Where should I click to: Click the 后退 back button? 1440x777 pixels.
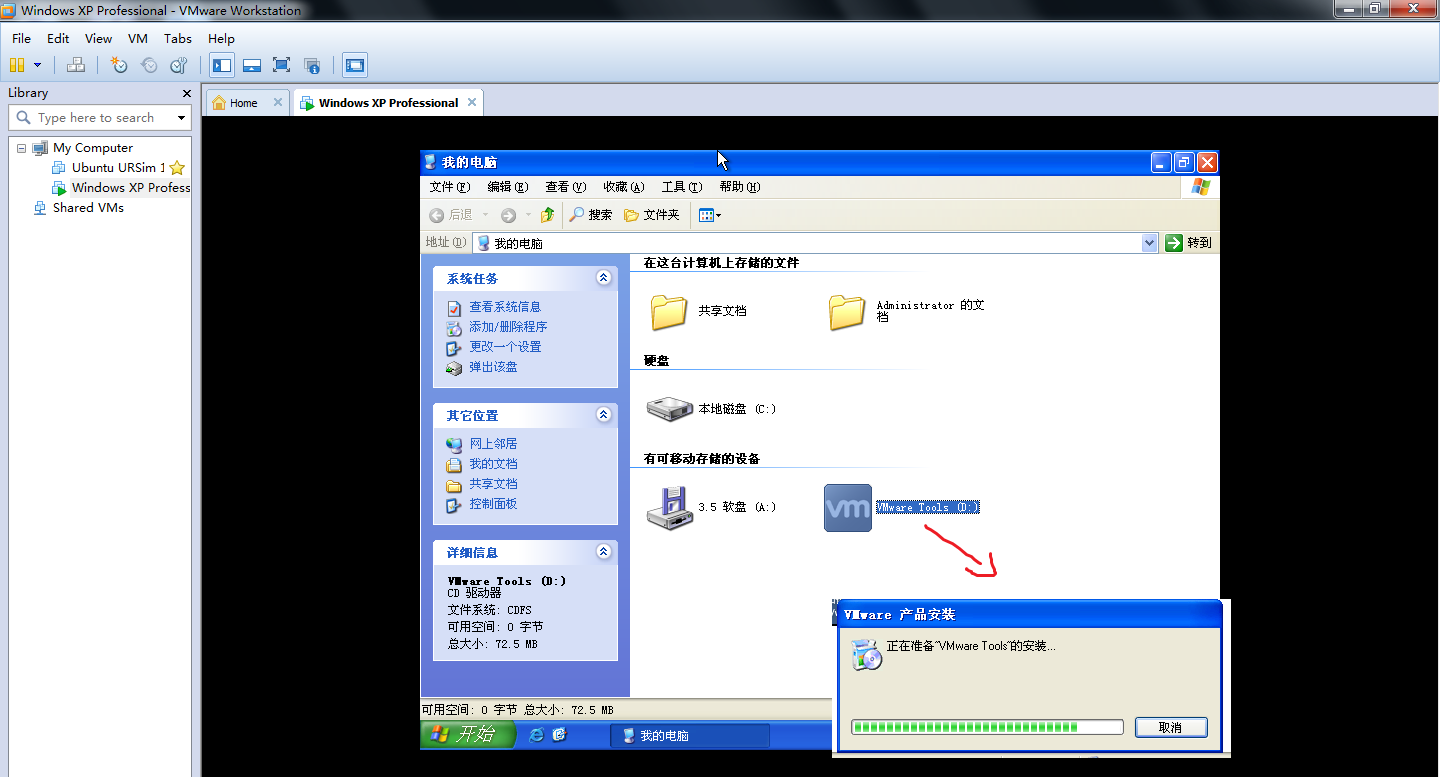[x=451, y=215]
